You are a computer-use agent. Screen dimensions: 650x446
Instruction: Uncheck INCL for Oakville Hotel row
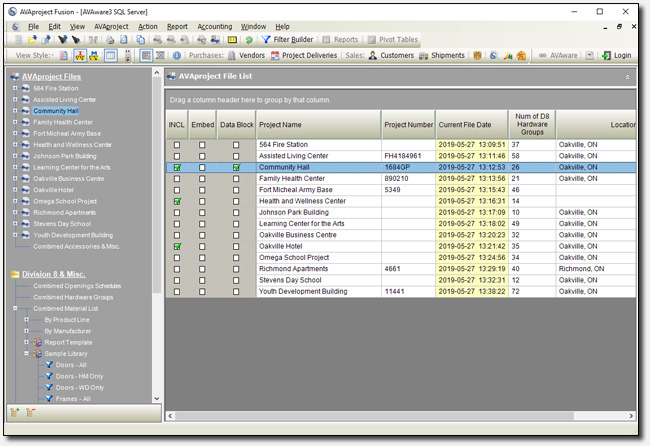177,246
